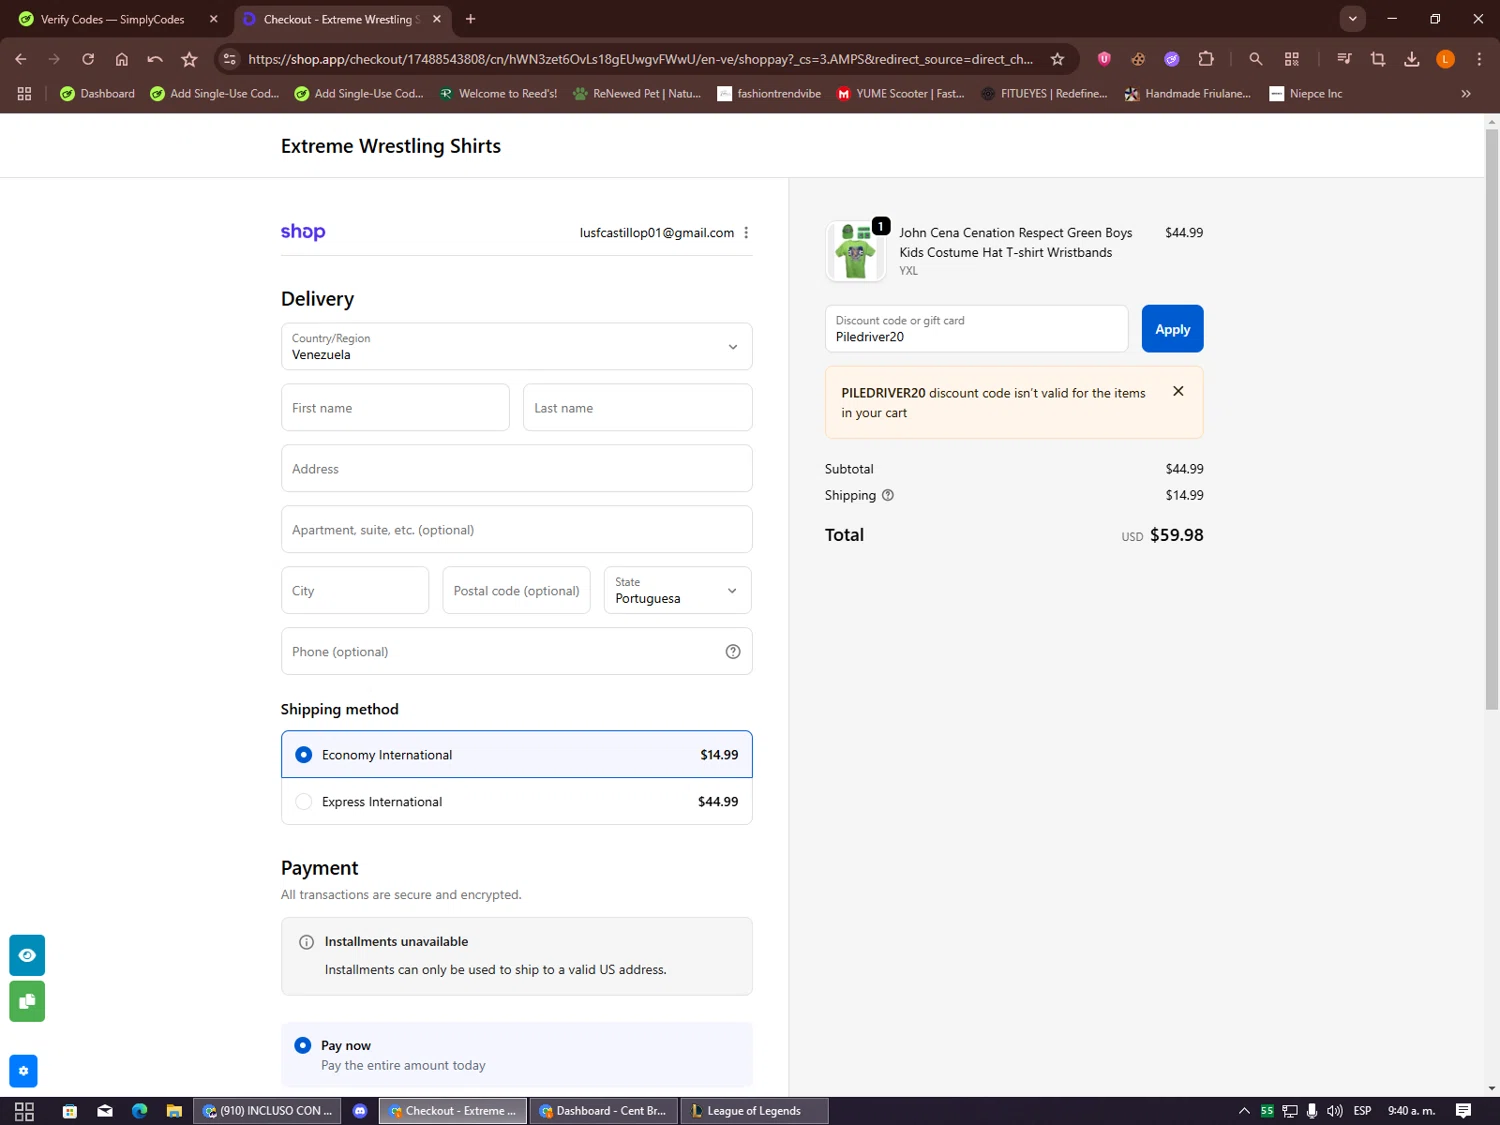Select the Checkout - Extreme Wrestling tab
1500x1125 pixels.
coord(340,19)
